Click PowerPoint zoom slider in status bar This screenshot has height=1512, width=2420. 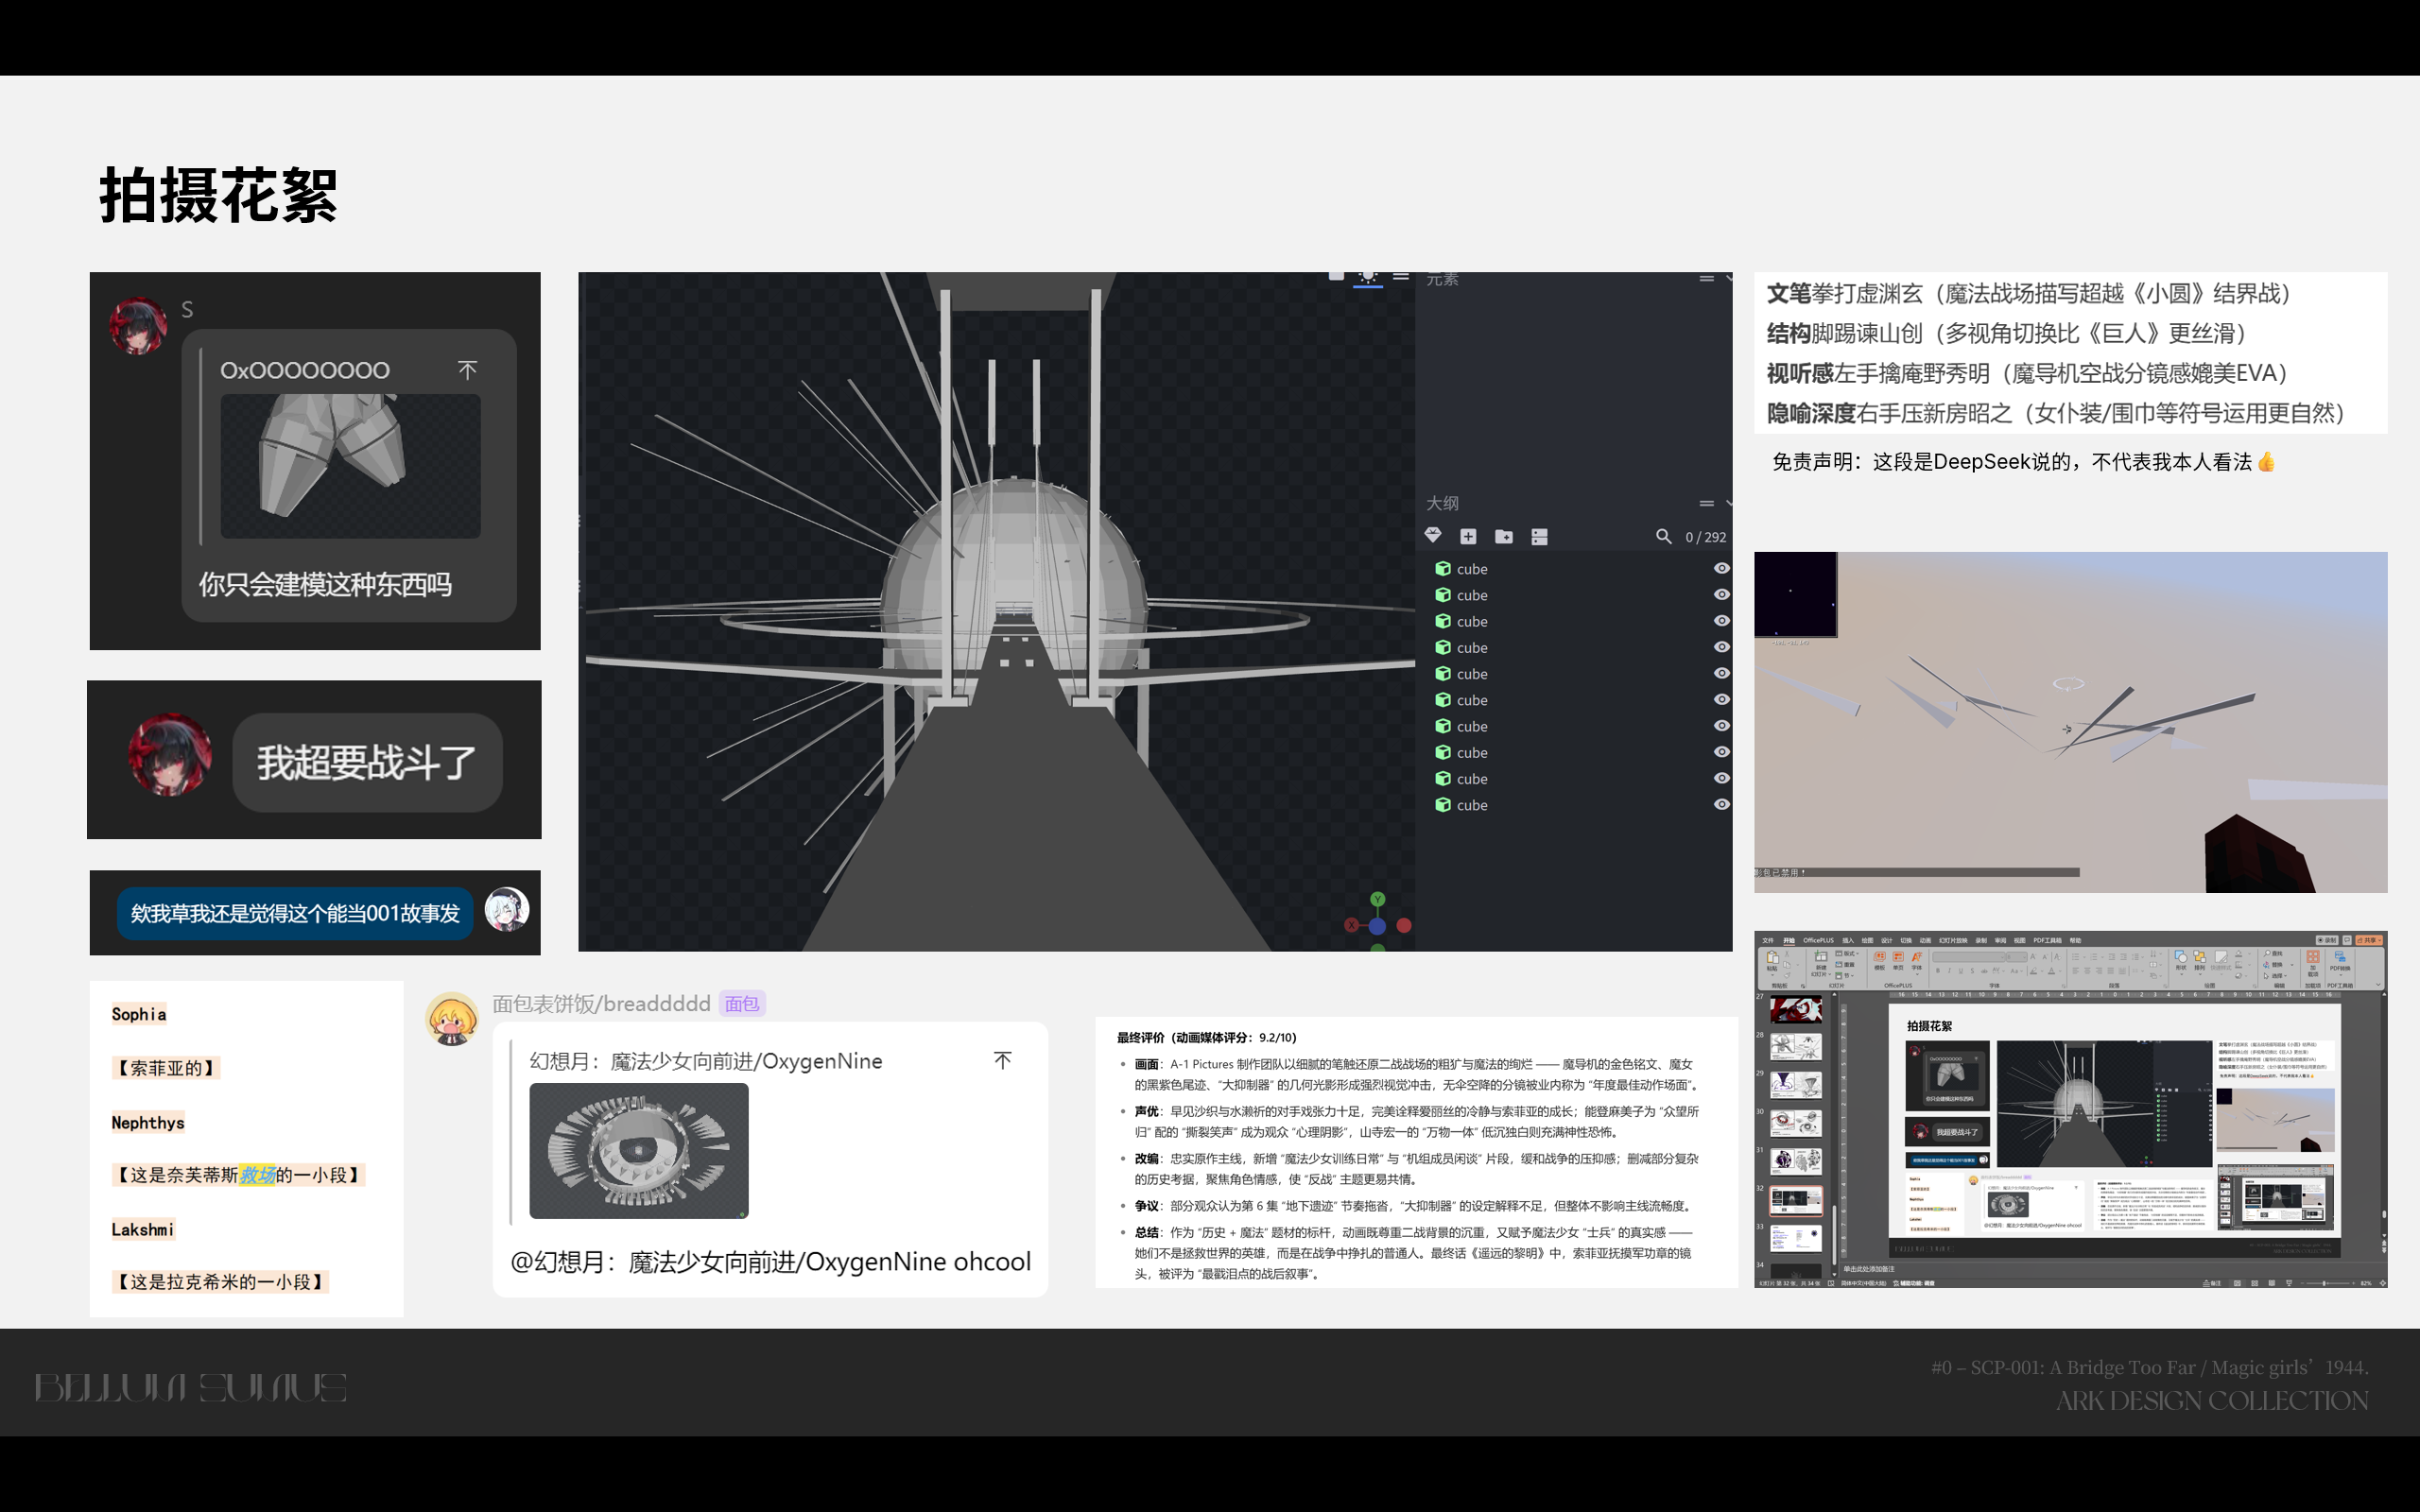coord(2325,1283)
